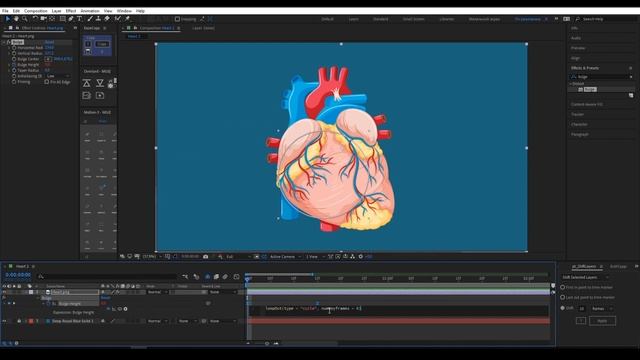Open the Effect menu

coord(71,11)
